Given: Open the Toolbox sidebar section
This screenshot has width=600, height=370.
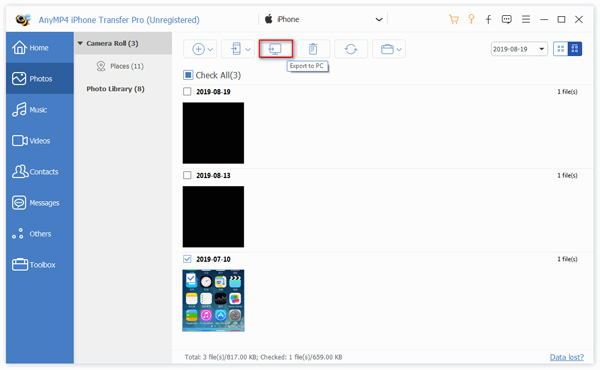Looking at the screenshot, I should 39,265.
